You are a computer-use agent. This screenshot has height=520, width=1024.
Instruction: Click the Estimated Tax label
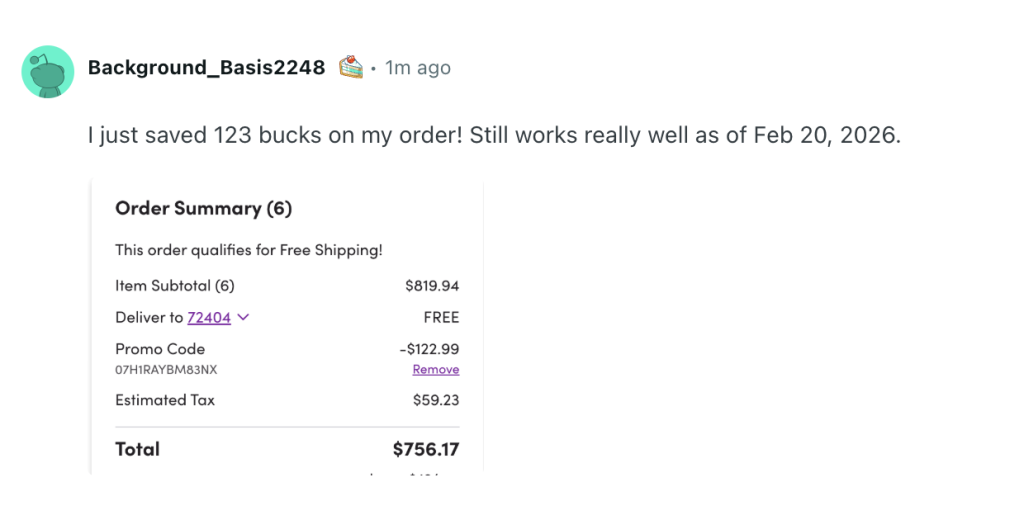tap(165, 400)
